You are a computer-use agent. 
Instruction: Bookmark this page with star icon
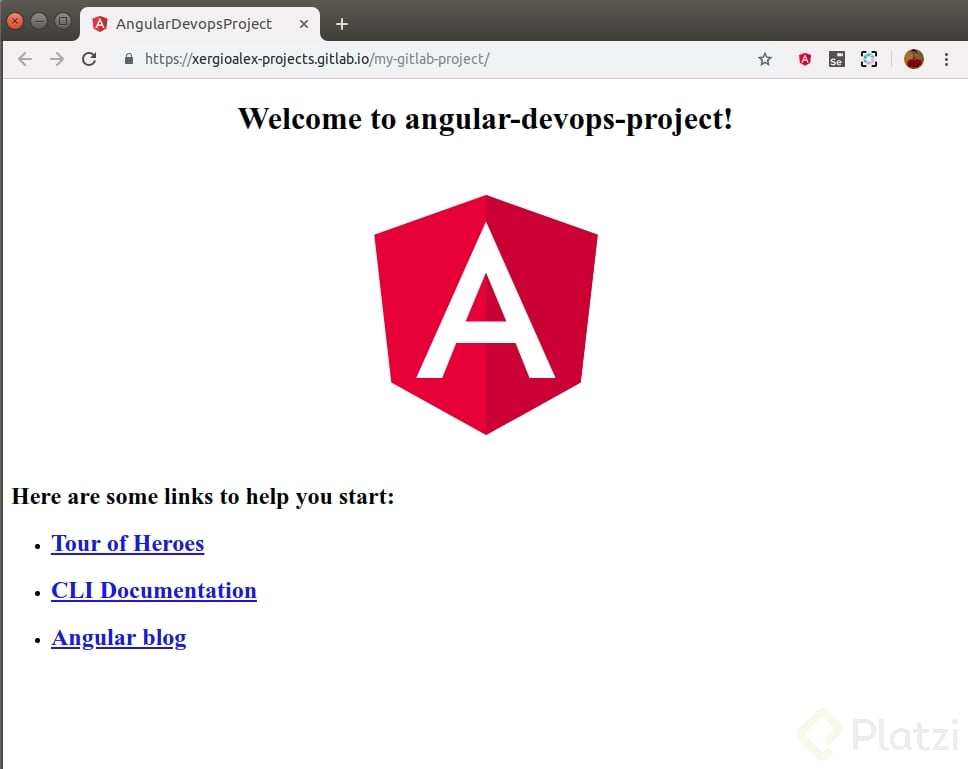pos(765,59)
